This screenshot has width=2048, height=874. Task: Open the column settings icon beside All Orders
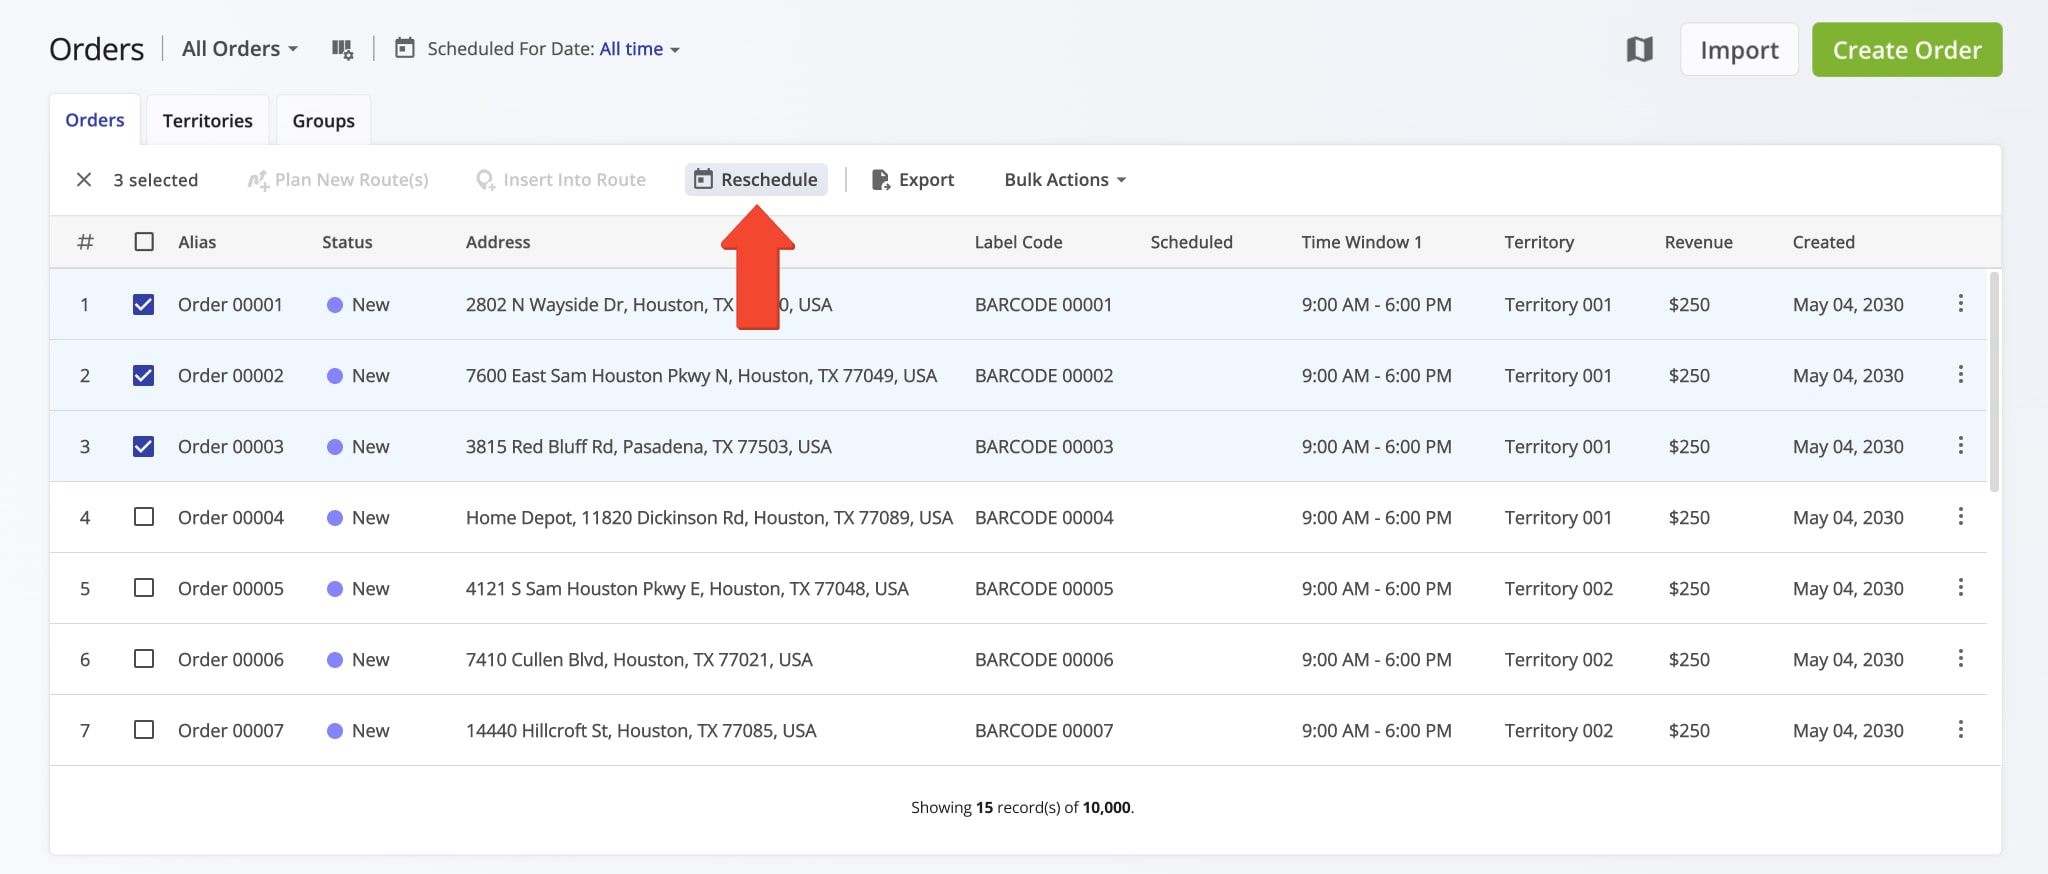342,49
